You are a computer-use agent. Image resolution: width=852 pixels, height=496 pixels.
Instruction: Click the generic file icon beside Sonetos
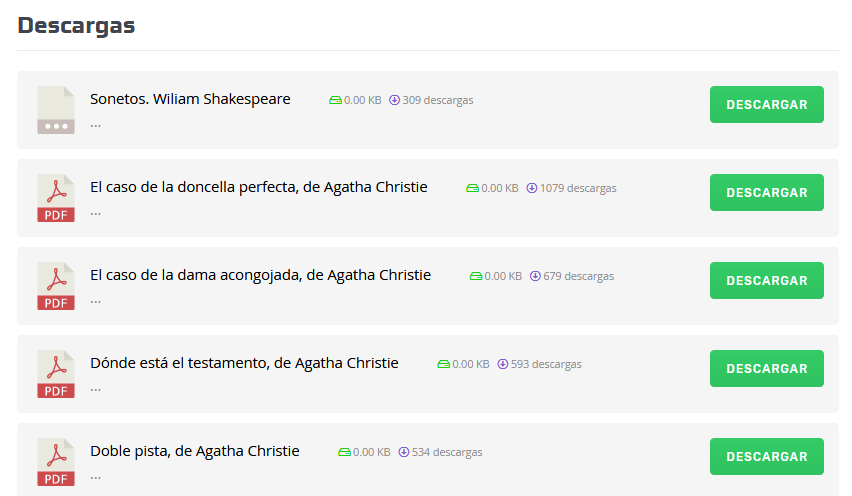[56, 110]
